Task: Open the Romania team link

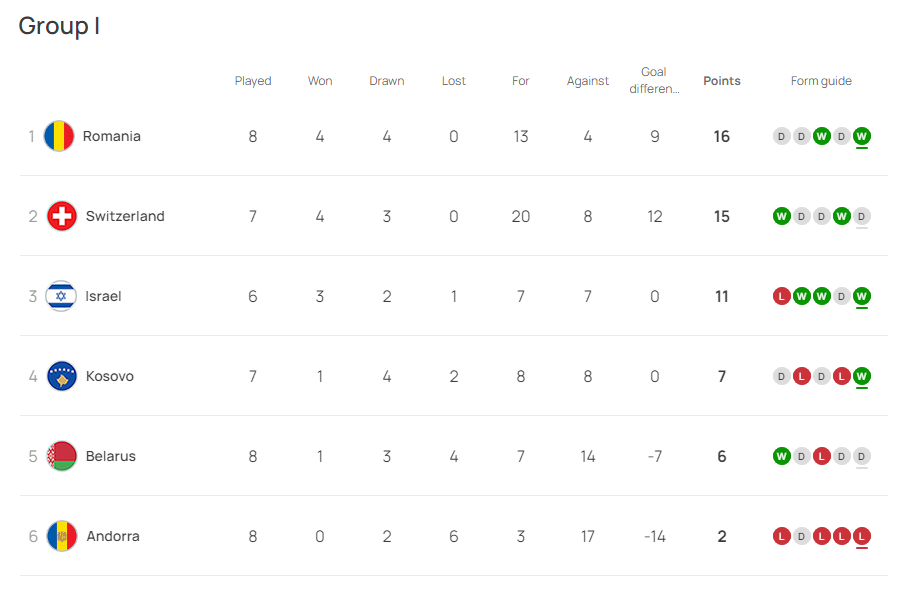Action: (x=112, y=136)
